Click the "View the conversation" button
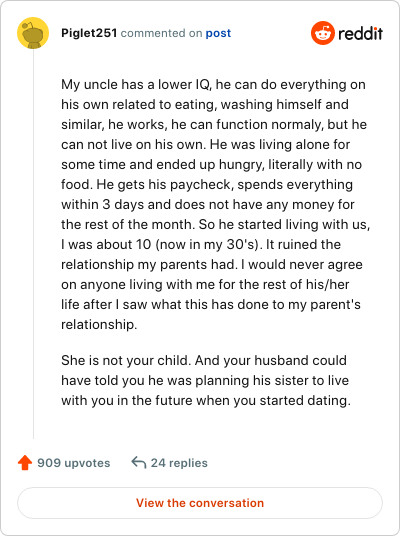Image resolution: width=400 pixels, height=536 pixels. pyautogui.click(x=200, y=503)
